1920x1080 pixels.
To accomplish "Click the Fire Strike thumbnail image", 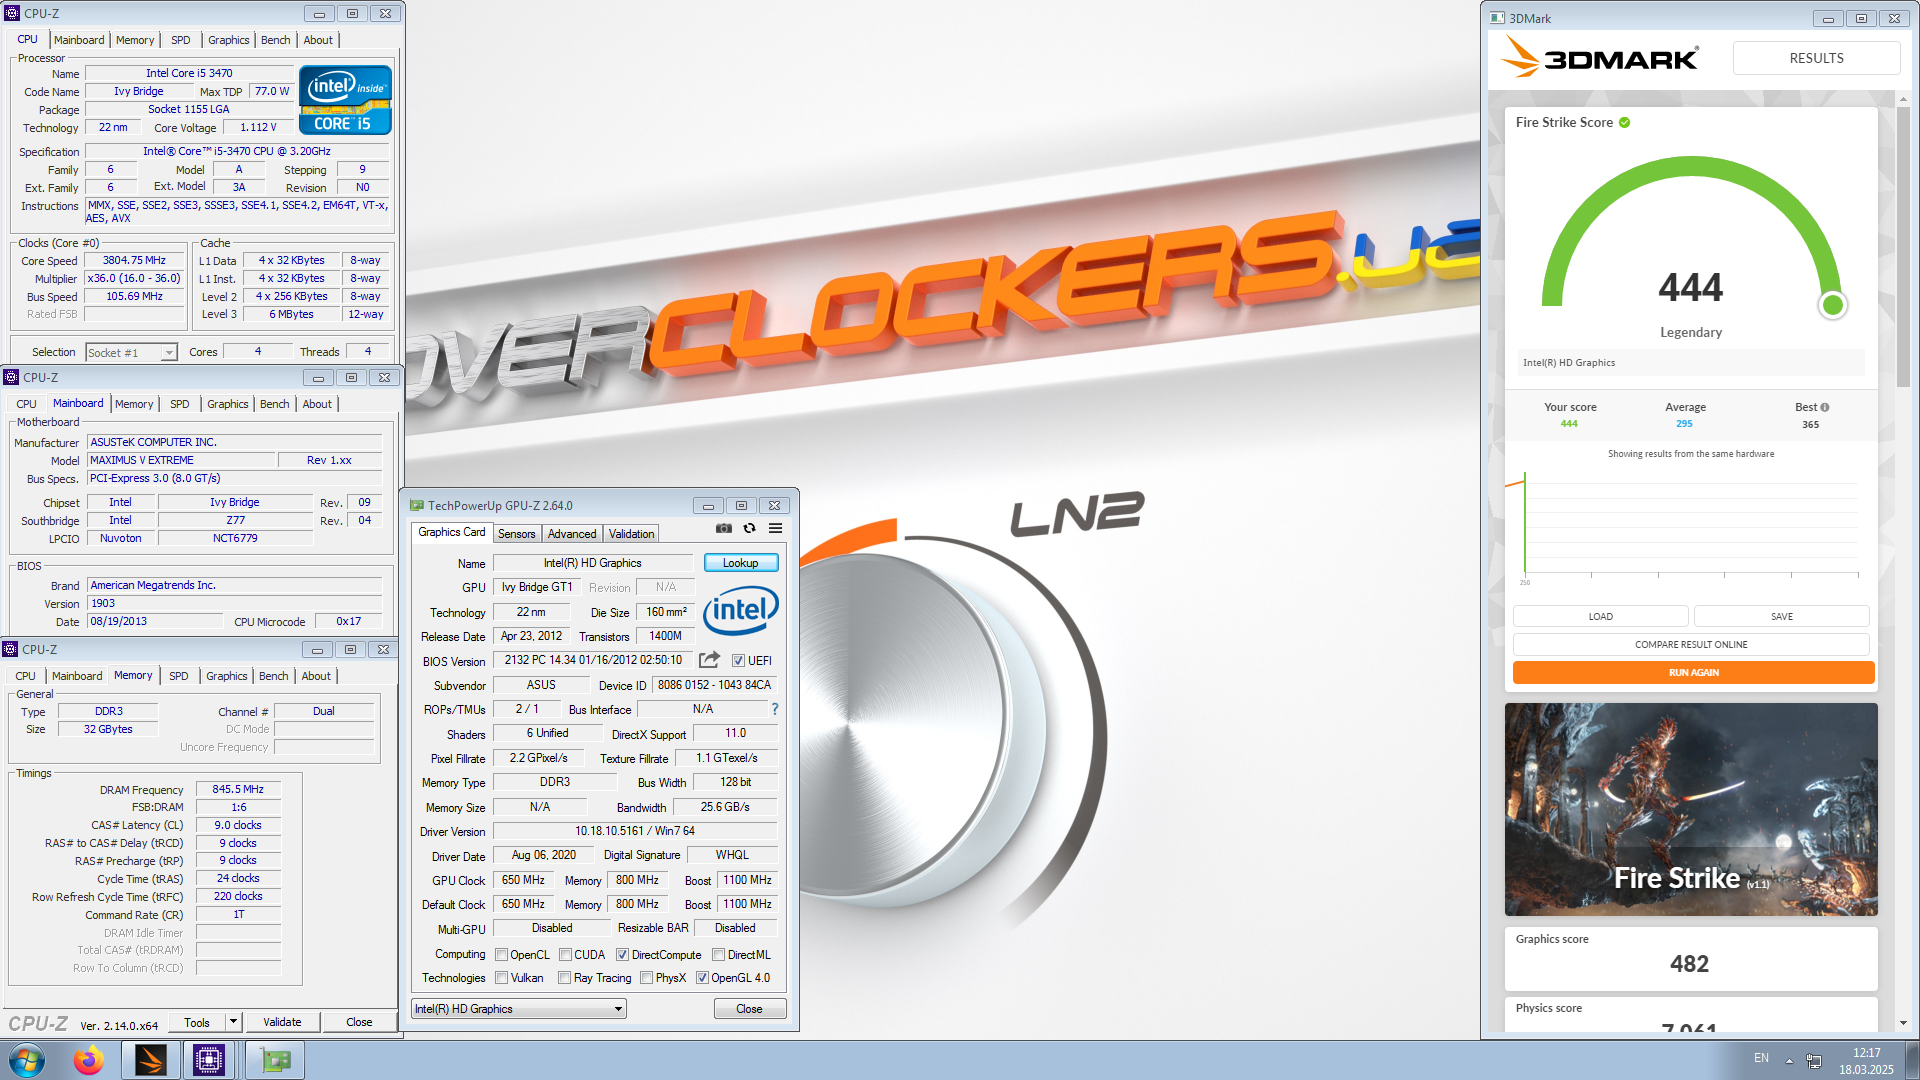I will [x=1691, y=809].
